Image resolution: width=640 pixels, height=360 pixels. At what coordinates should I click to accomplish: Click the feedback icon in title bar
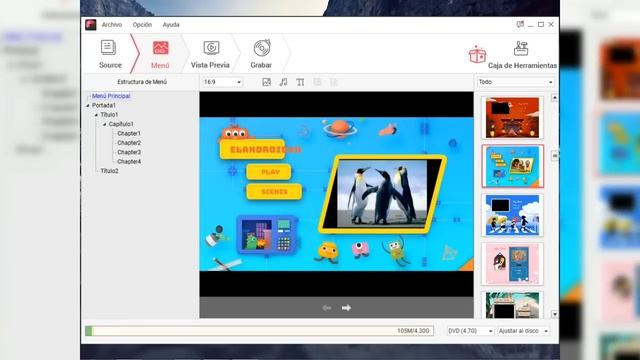520,24
